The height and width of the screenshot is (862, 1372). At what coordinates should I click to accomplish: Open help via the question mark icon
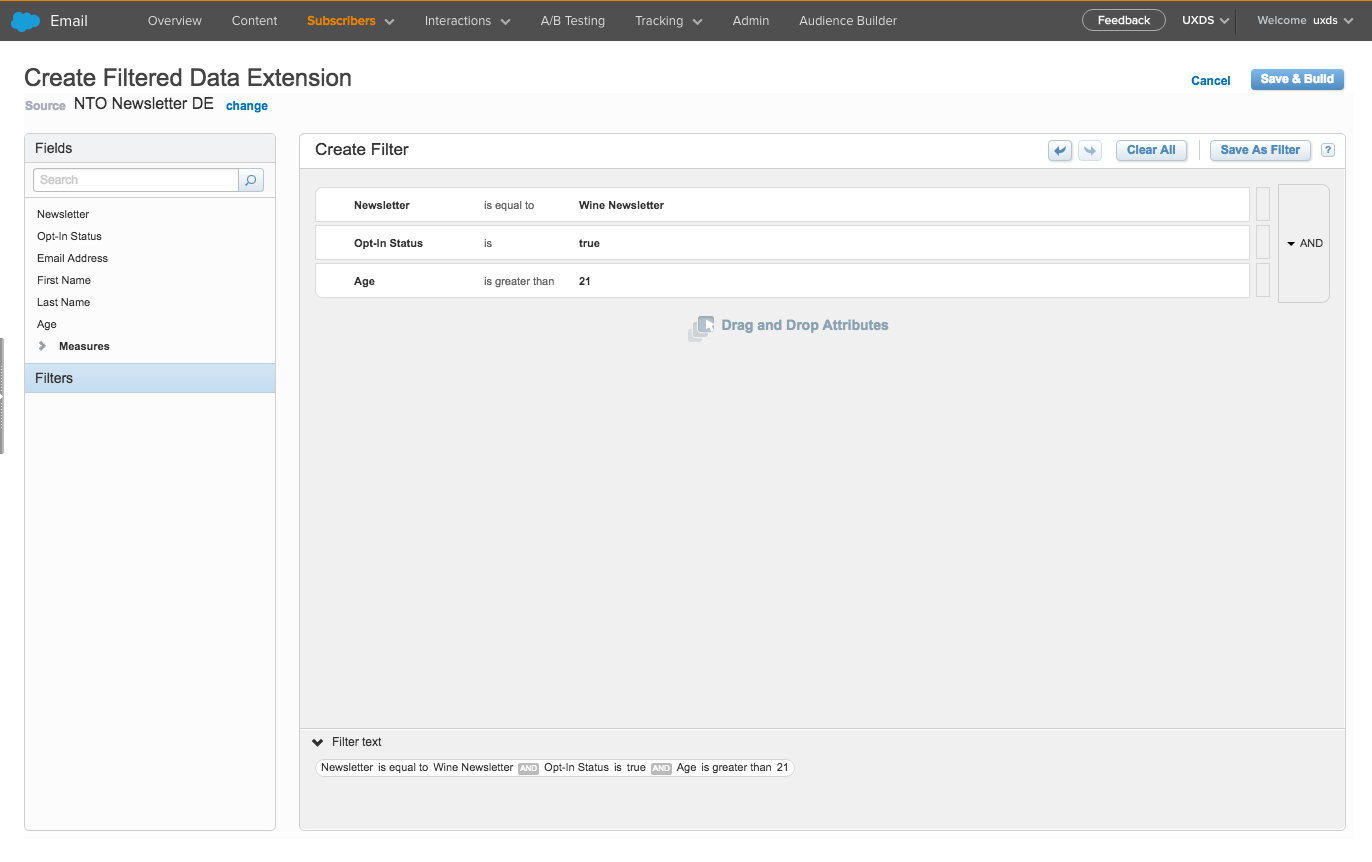1328,150
